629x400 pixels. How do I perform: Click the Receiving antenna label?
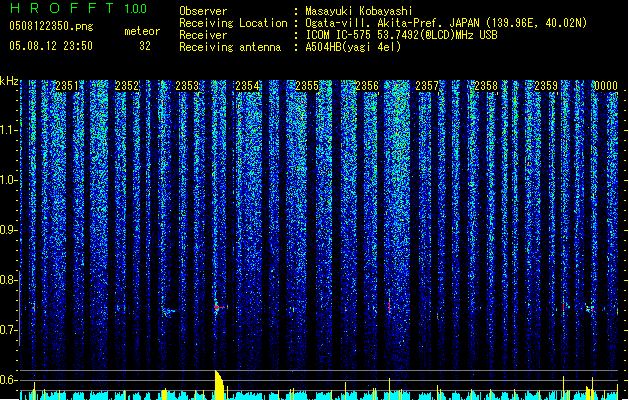point(230,47)
